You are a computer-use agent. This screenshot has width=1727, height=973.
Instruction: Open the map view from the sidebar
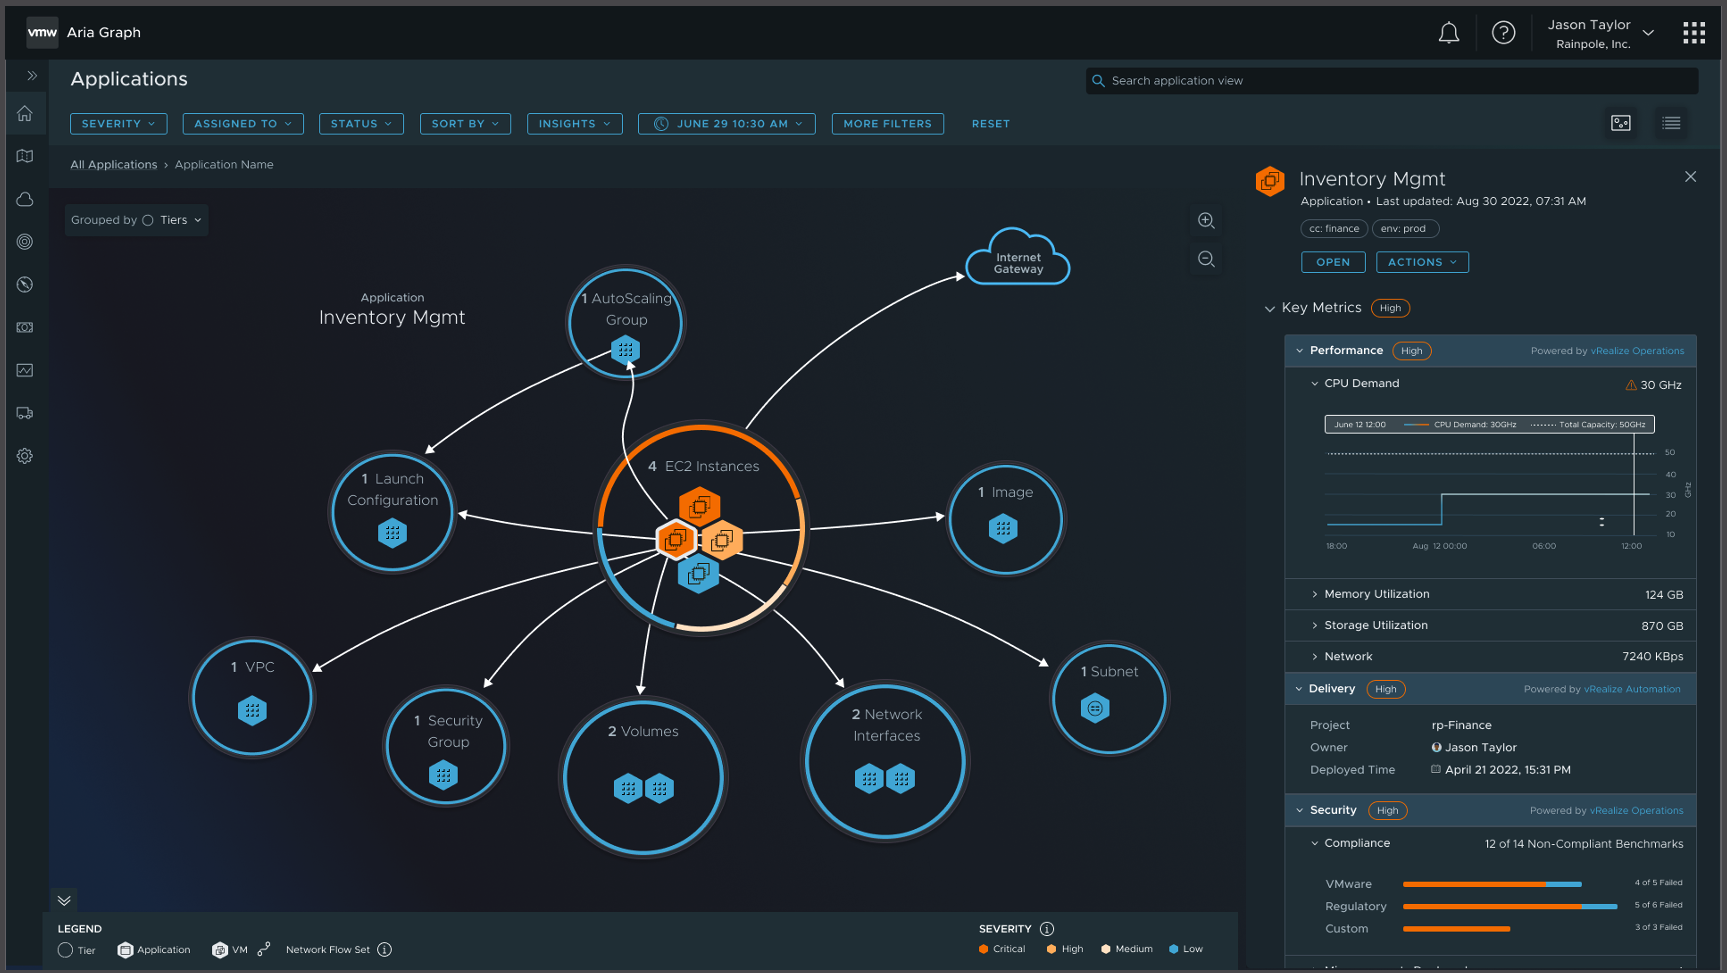point(25,156)
